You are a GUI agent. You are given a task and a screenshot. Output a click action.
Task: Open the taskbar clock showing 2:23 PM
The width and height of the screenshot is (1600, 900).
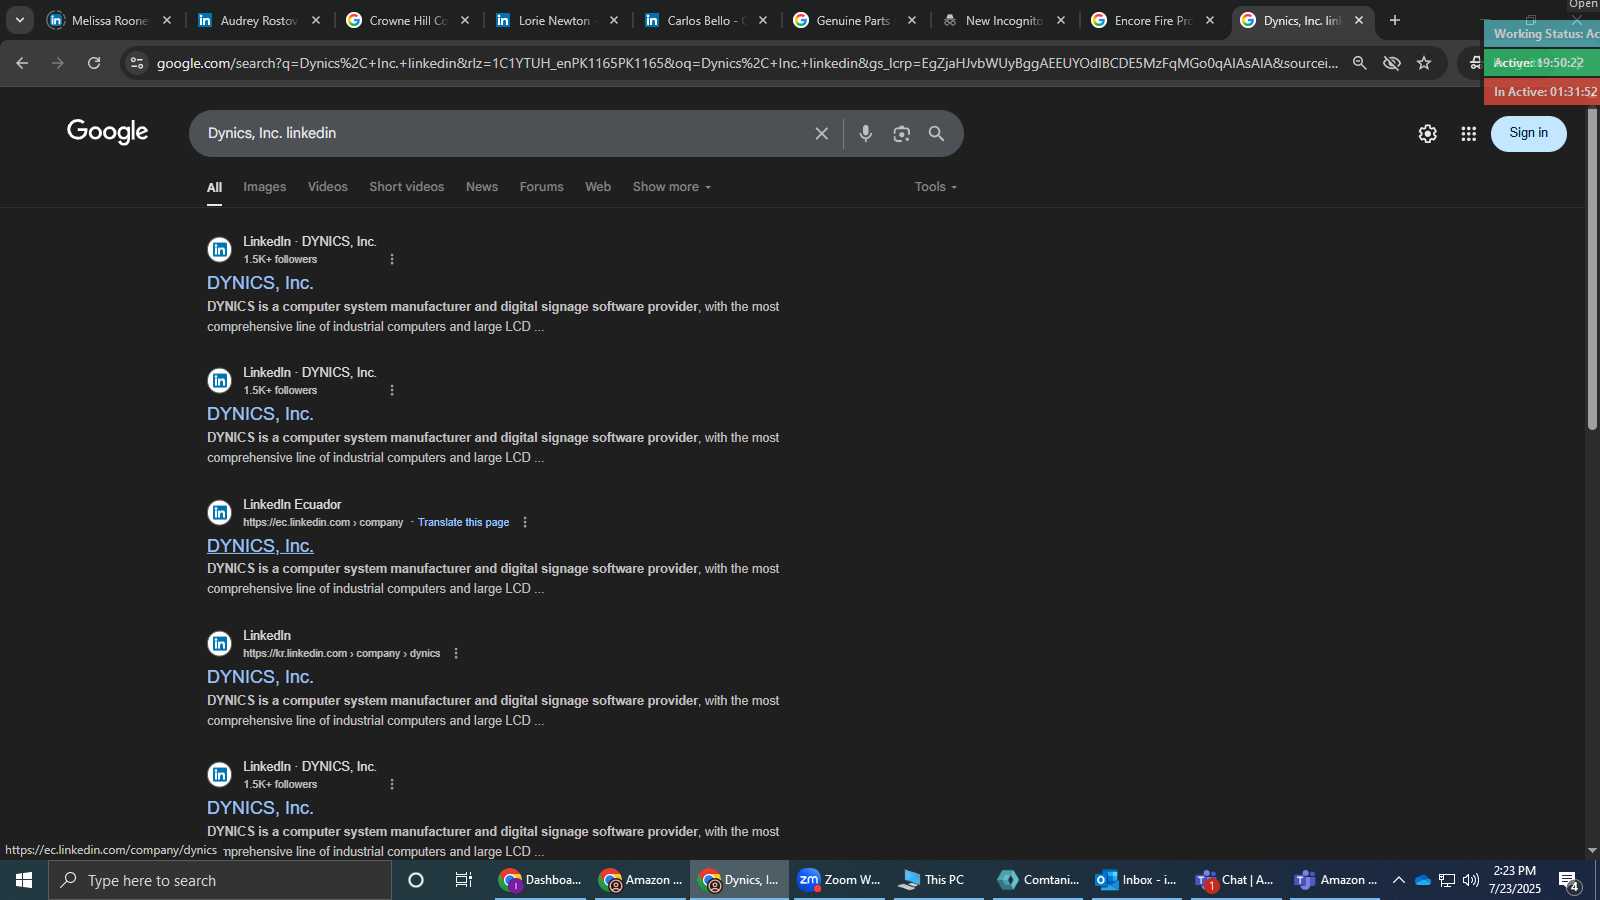[x=1514, y=880]
